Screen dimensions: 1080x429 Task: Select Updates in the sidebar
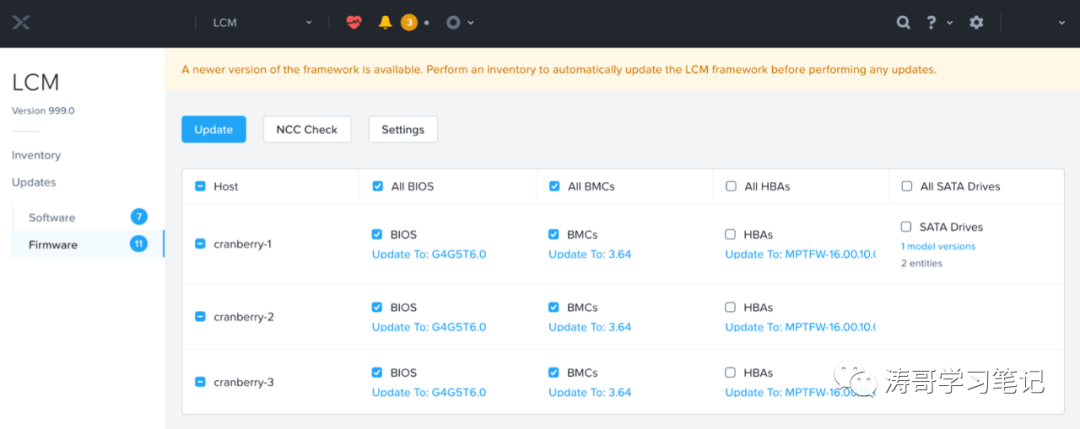(34, 182)
